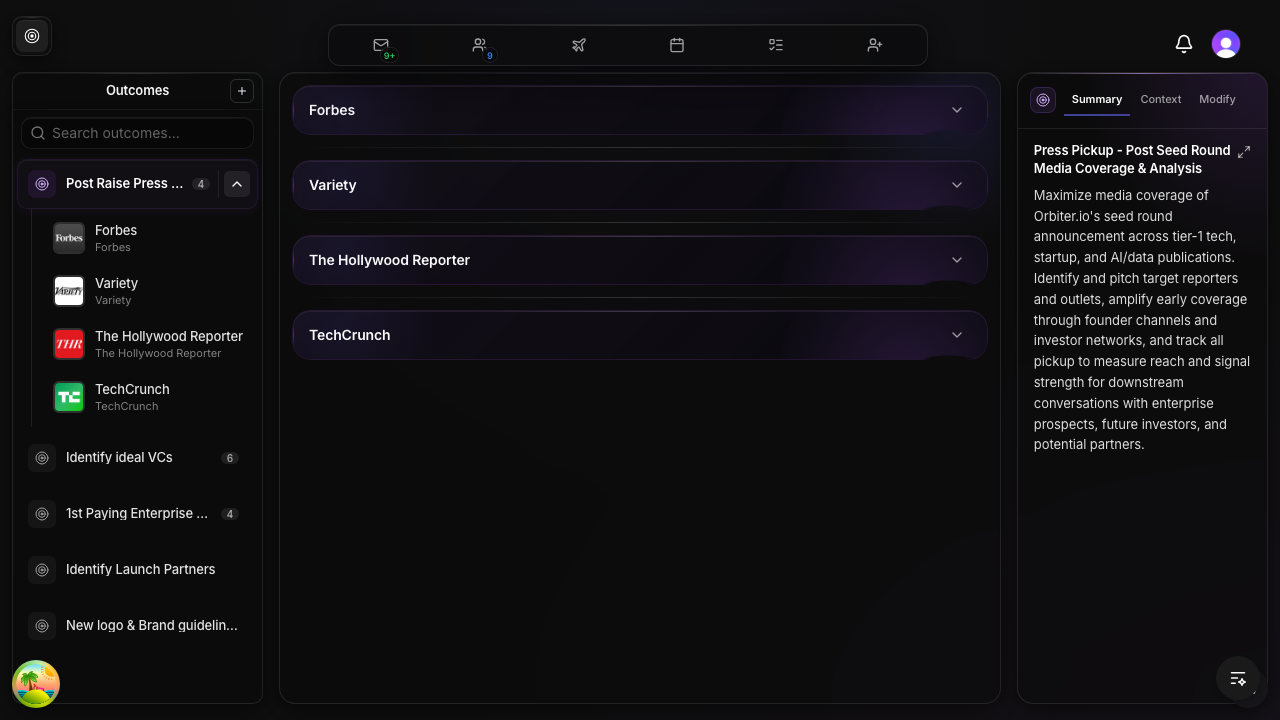Expand the TechCrunch card

956,335
